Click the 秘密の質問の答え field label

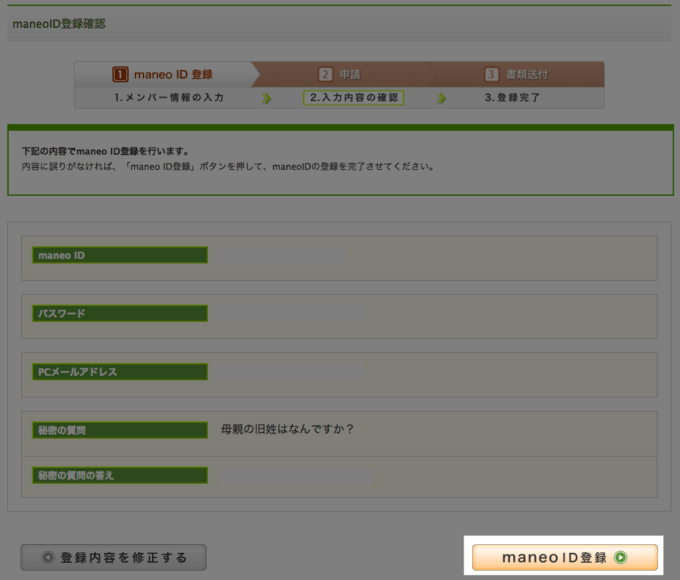click(120, 475)
